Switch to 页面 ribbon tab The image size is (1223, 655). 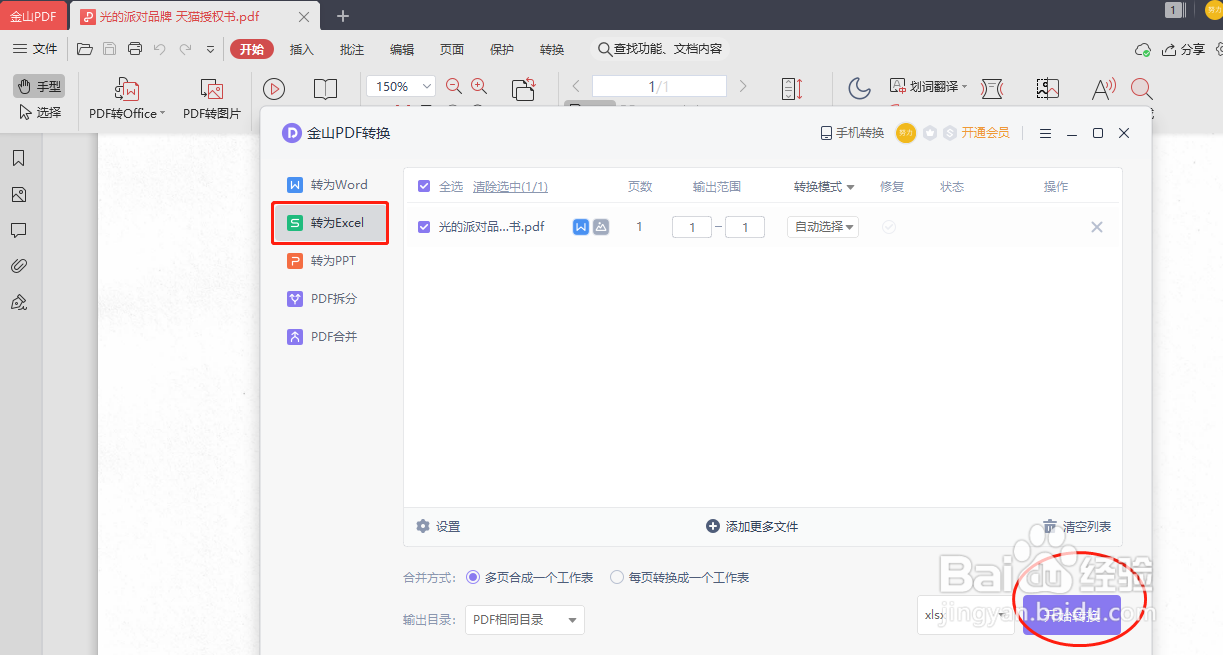(x=452, y=50)
